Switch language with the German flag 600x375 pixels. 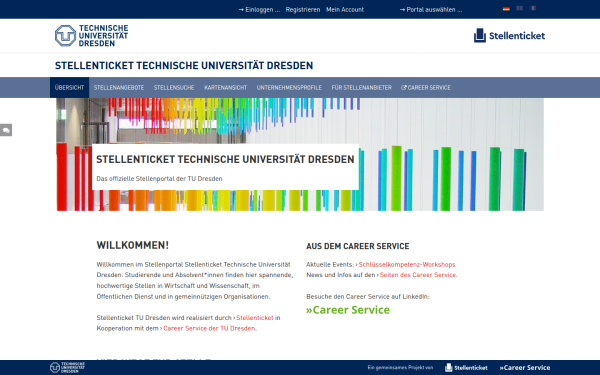[506, 8]
